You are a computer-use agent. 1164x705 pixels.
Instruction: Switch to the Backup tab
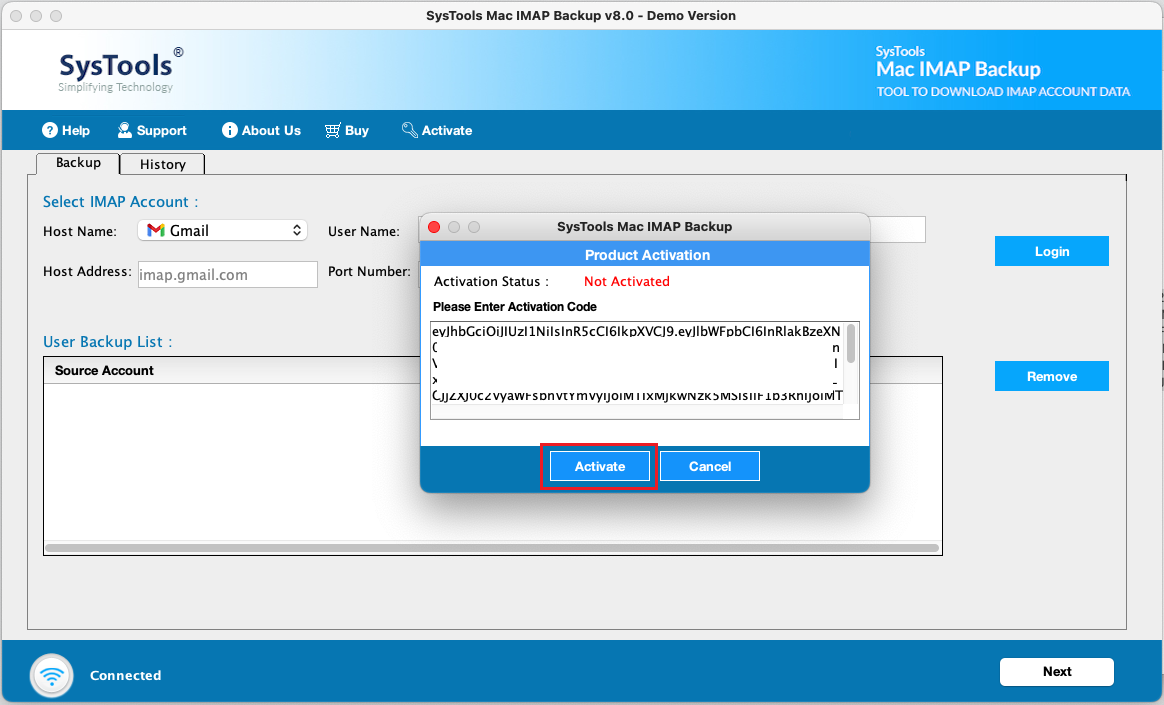tap(78, 163)
